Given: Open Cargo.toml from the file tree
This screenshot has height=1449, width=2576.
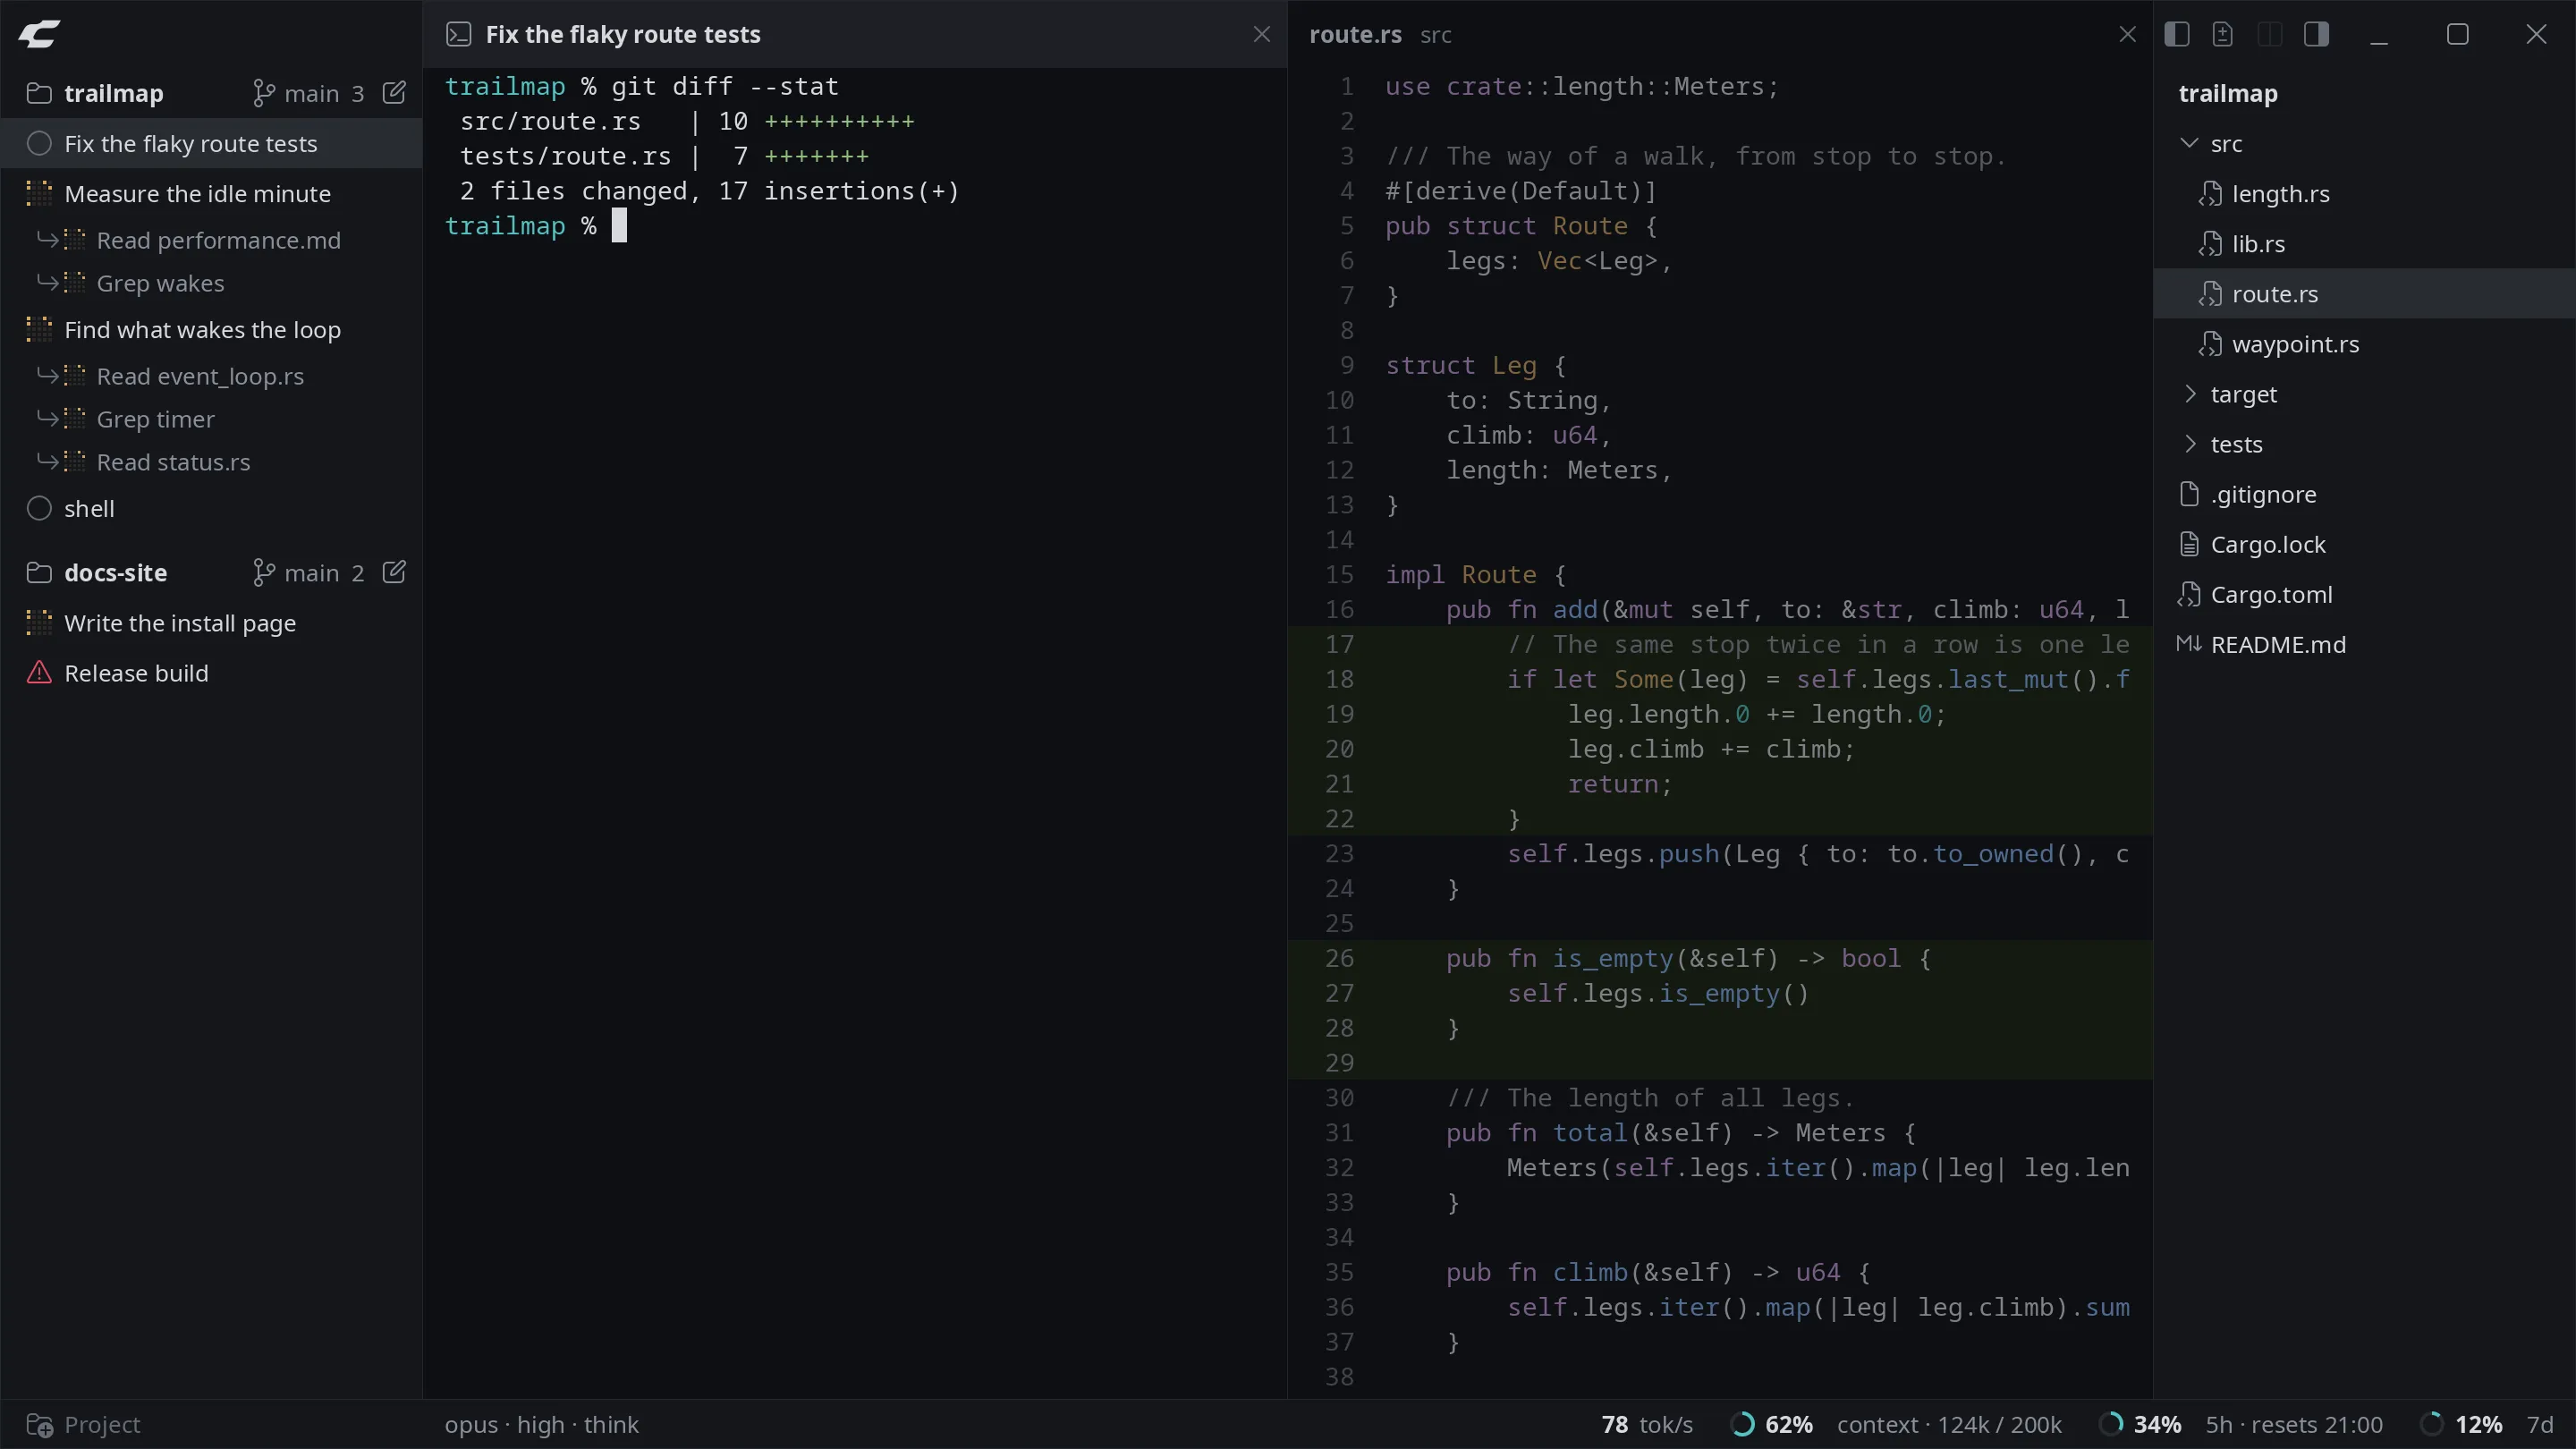Looking at the screenshot, I should (2364, 594).
